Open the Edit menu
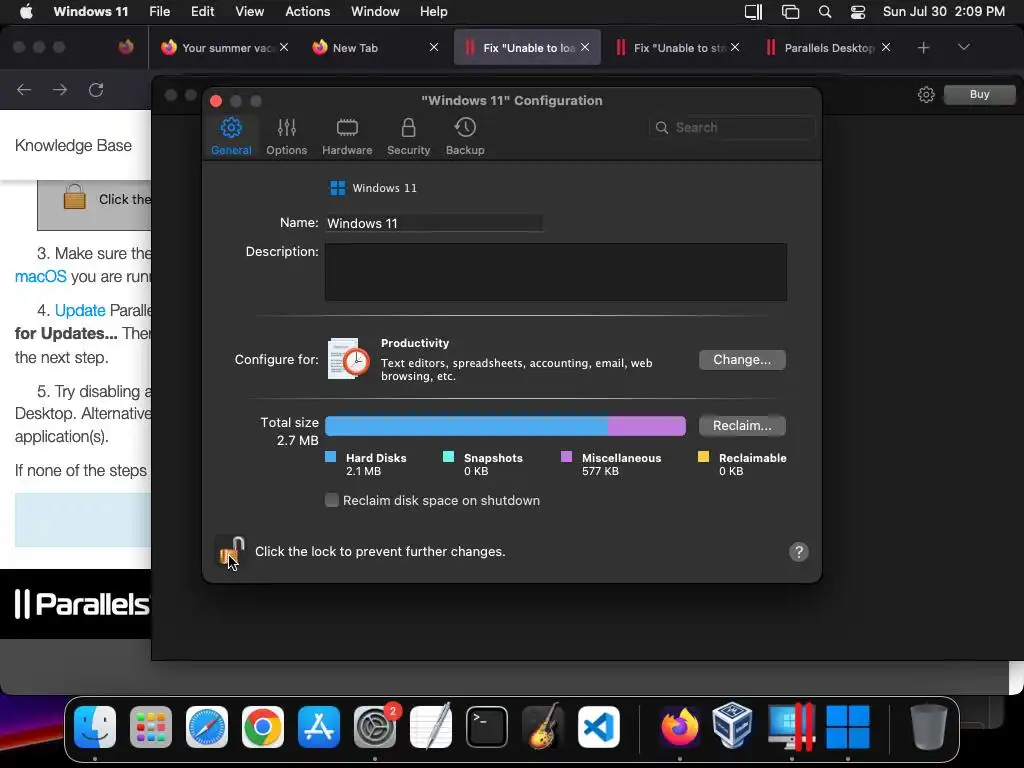 (202, 12)
